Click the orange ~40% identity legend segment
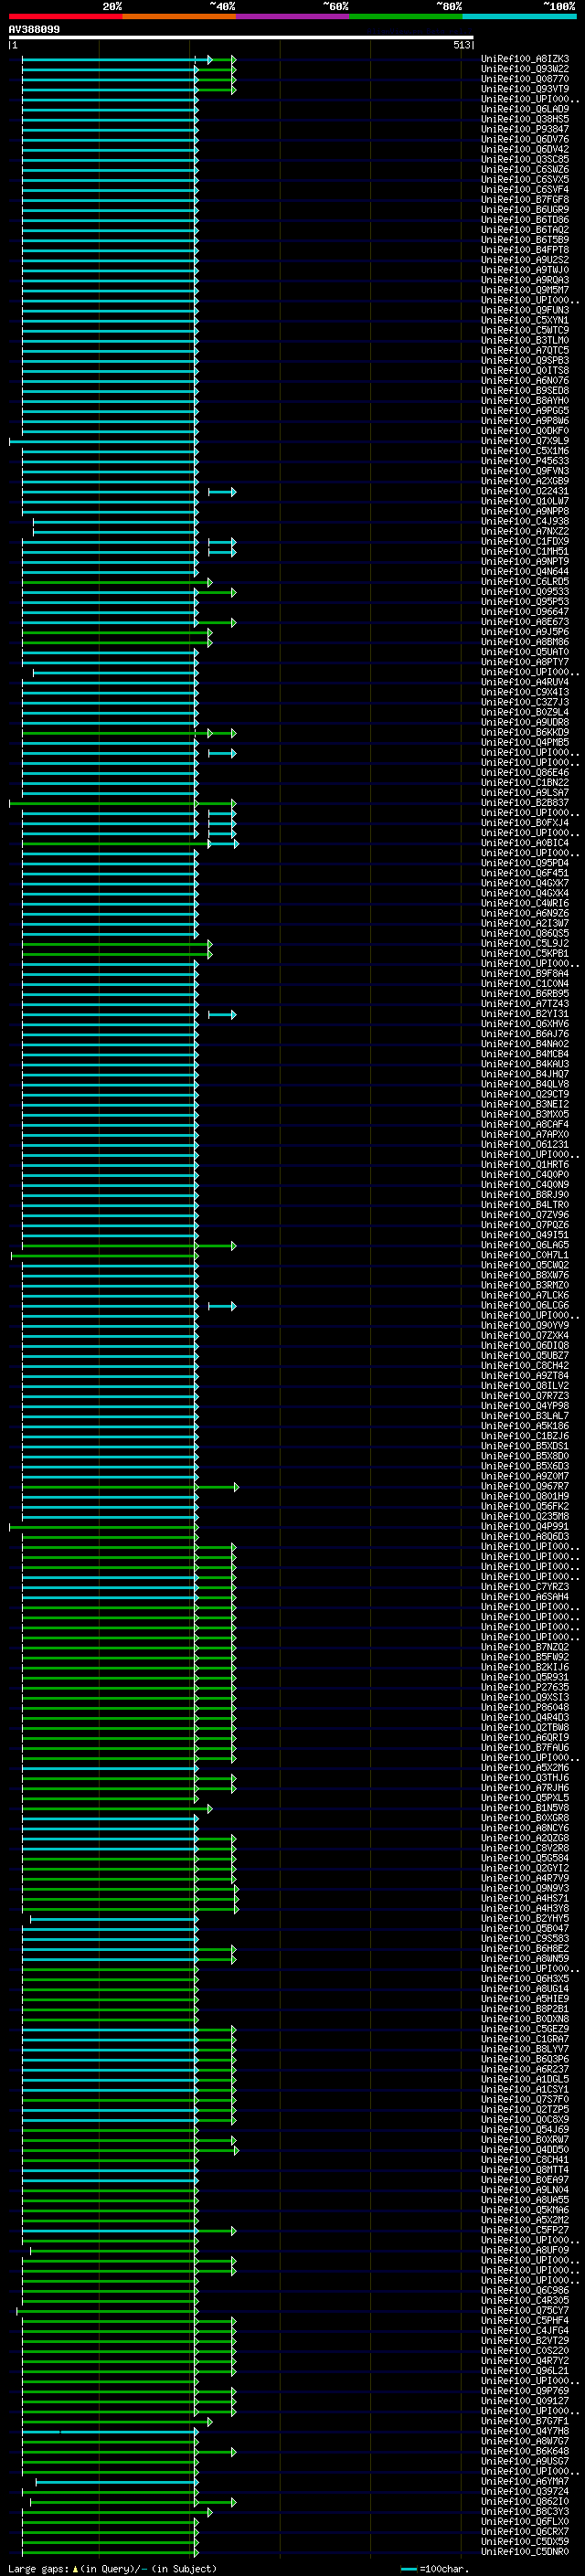The image size is (585, 2576). click(179, 16)
